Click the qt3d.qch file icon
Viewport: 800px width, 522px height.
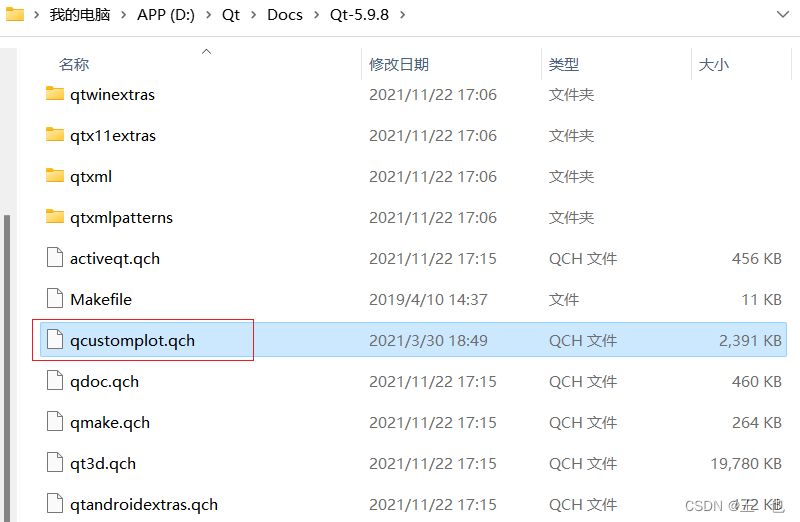pos(55,462)
